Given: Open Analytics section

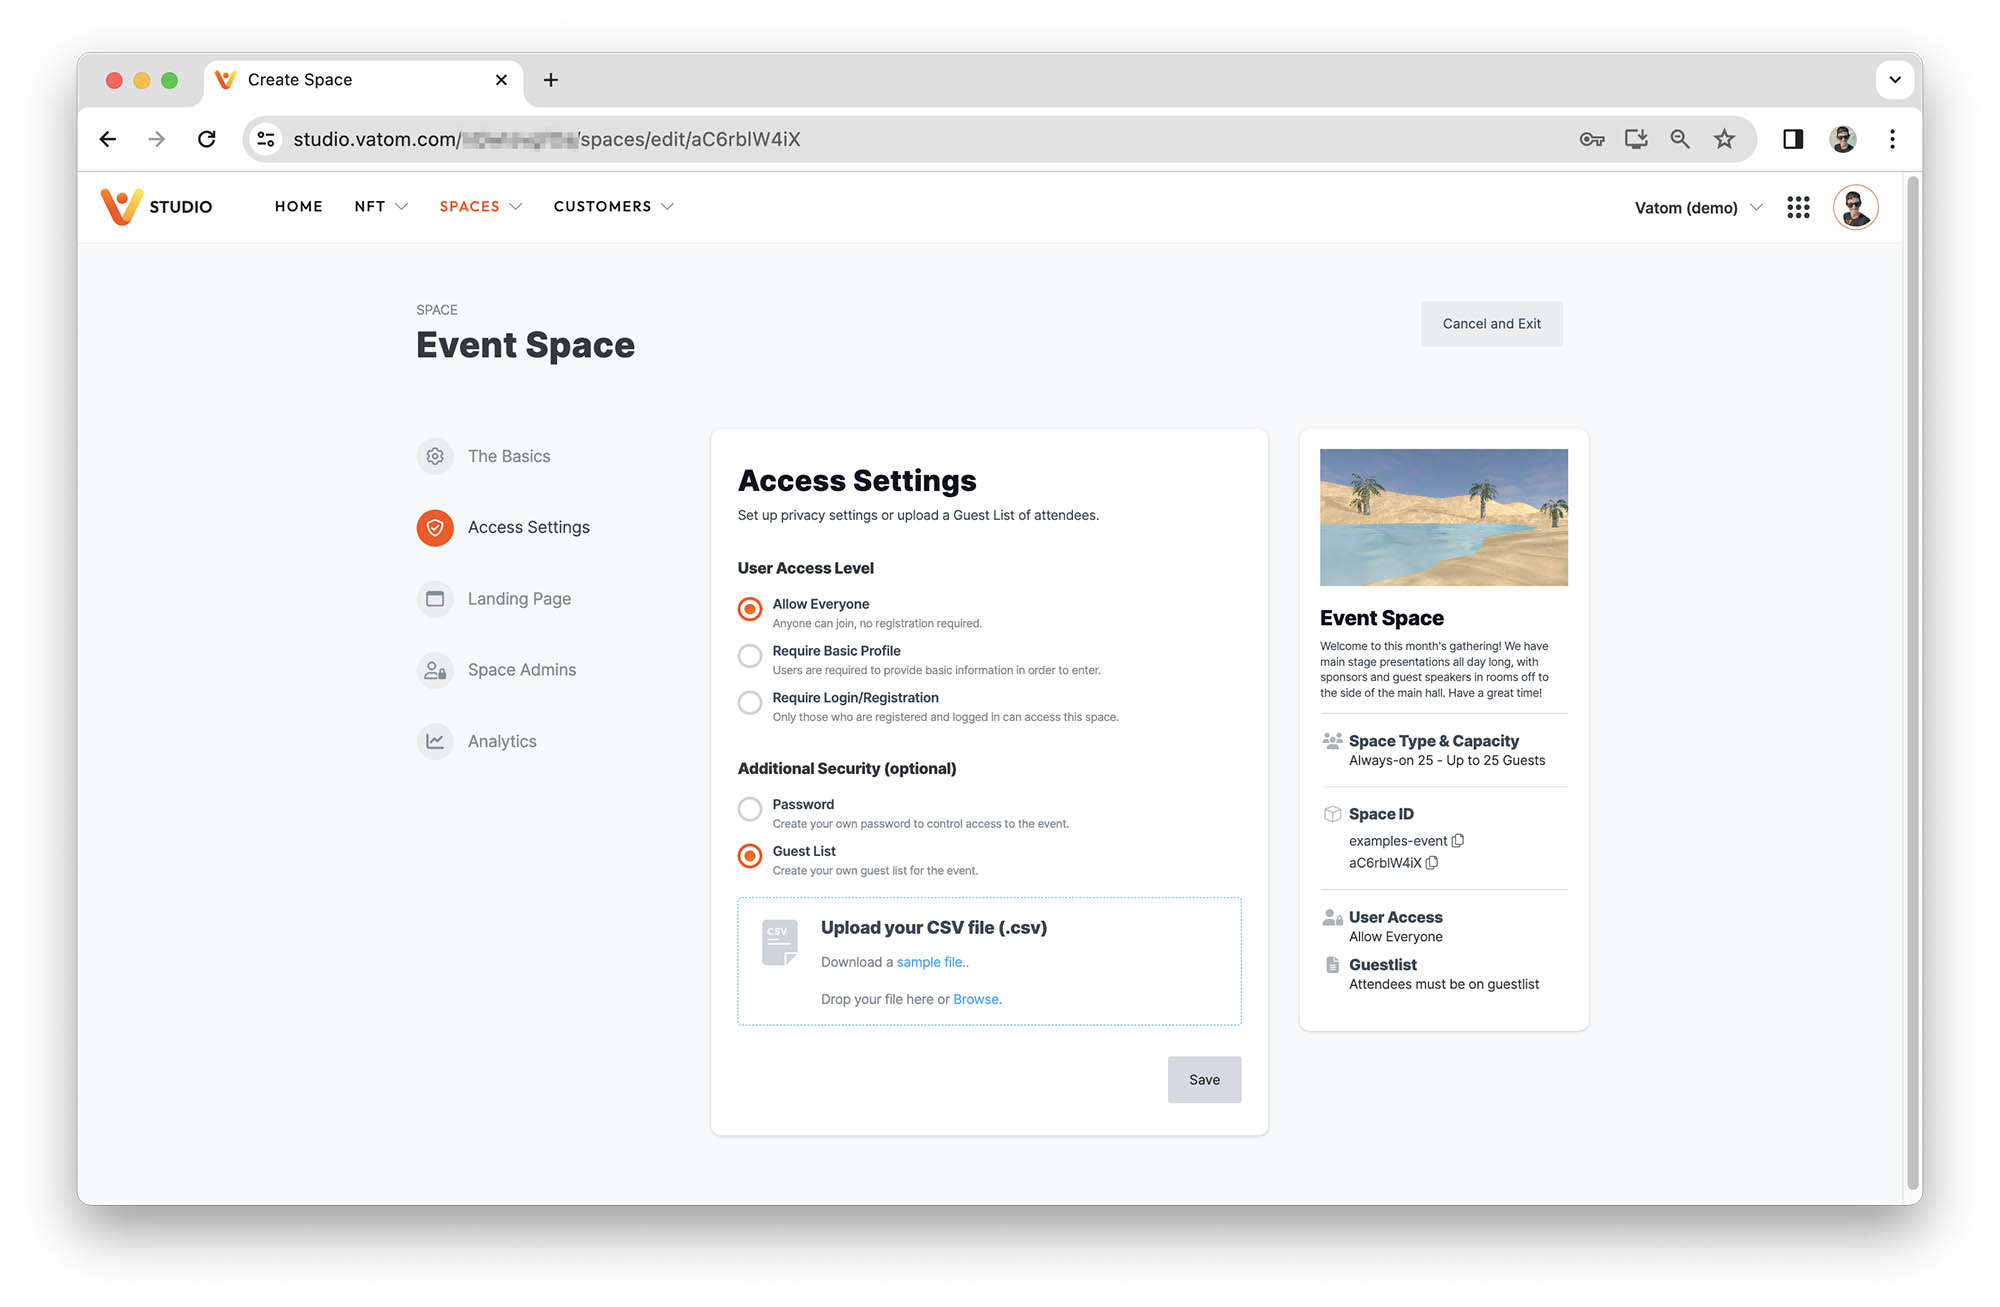Looking at the screenshot, I should click(x=477, y=741).
